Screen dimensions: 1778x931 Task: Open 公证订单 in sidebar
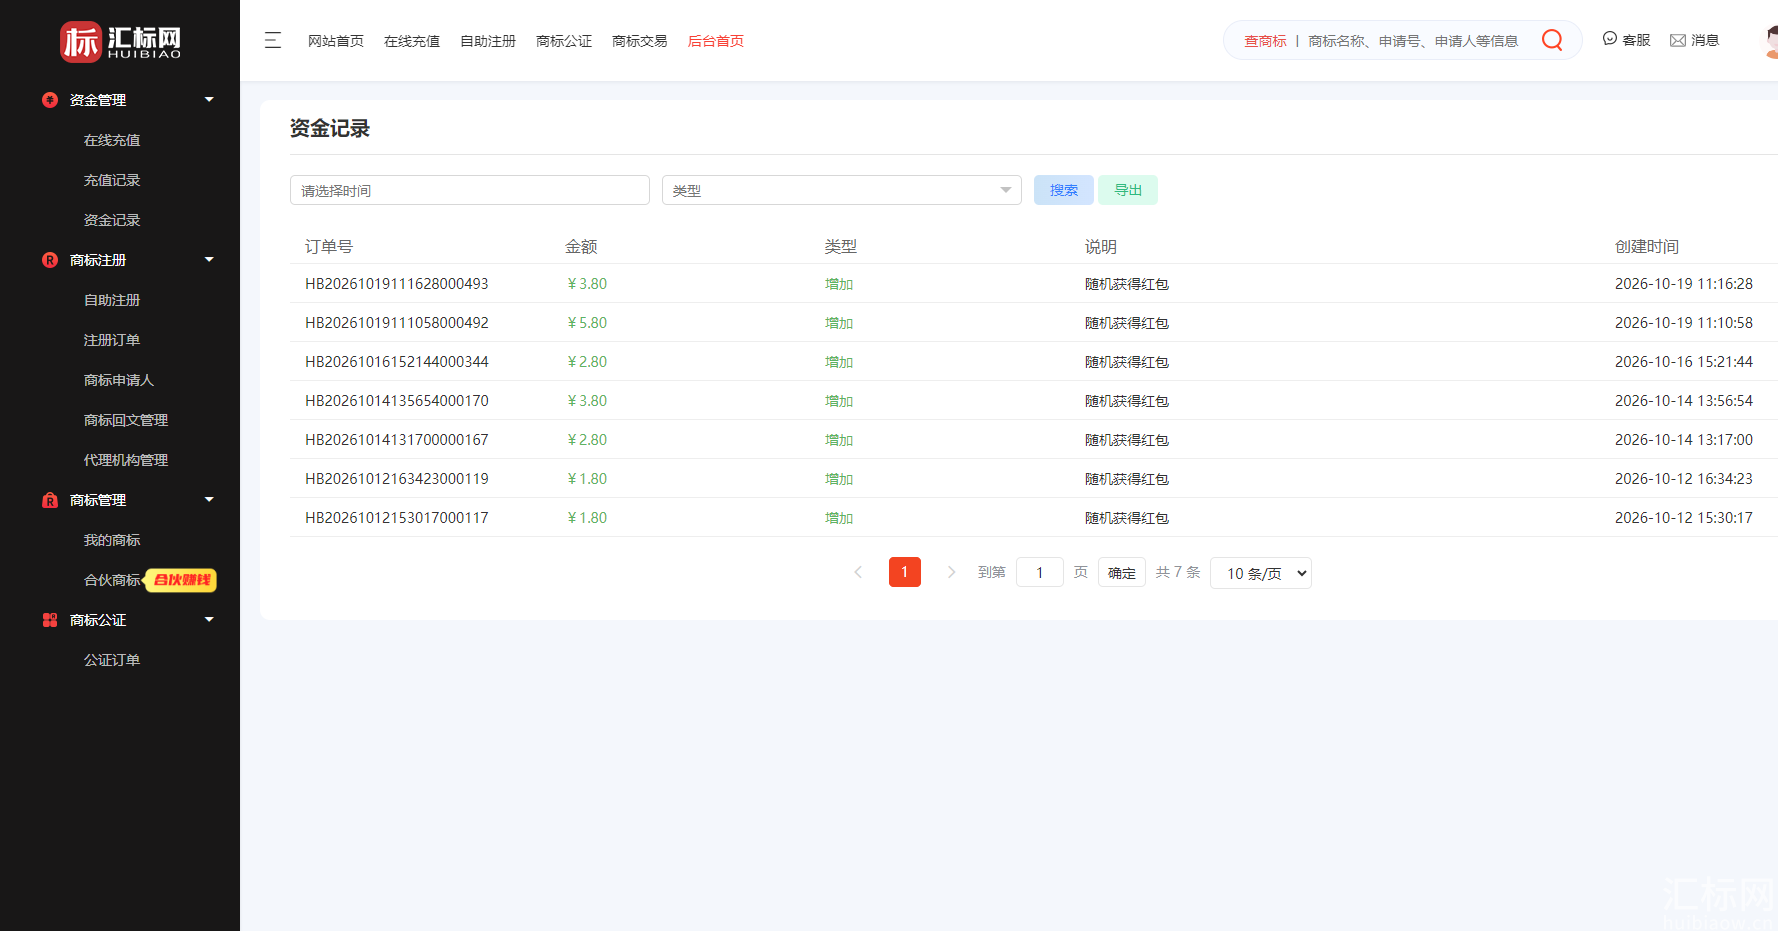(x=112, y=660)
